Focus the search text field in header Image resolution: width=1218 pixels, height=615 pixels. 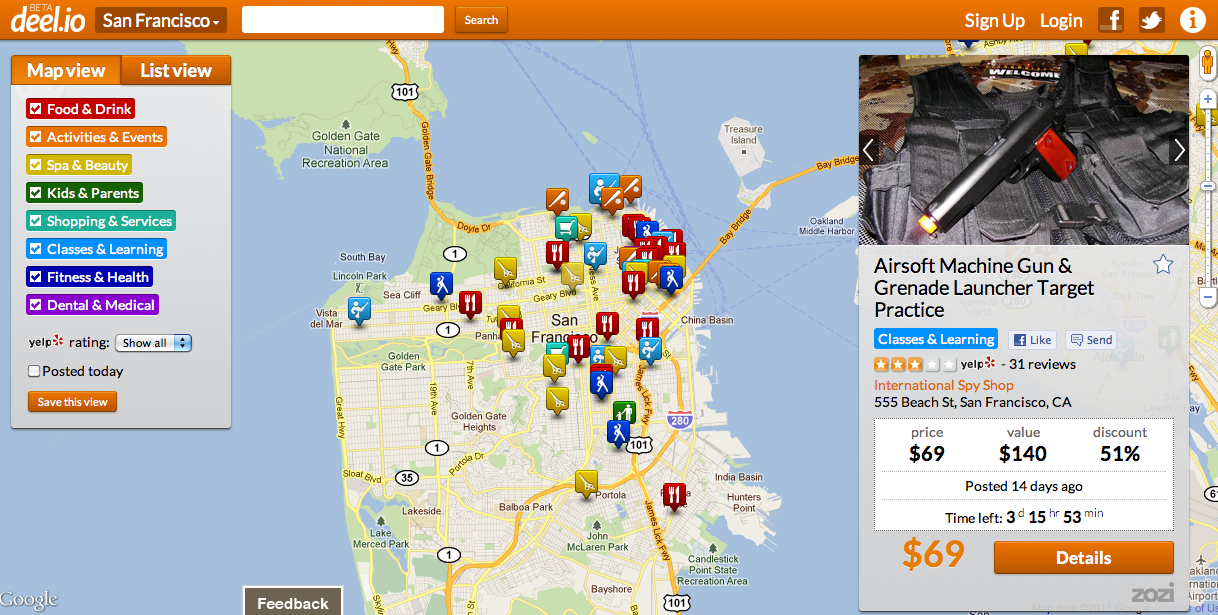[343, 20]
